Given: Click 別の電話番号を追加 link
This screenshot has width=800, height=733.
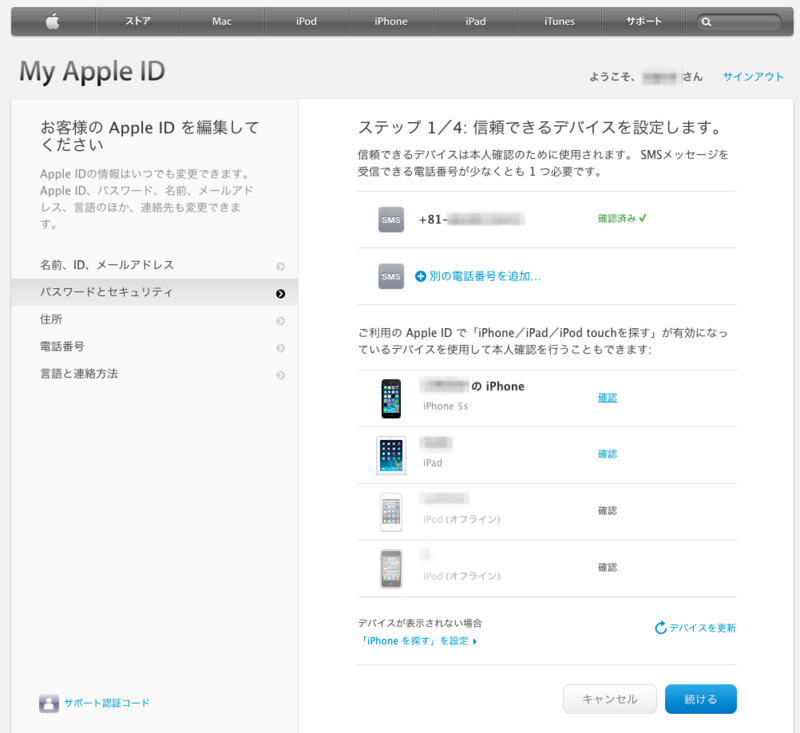Looking at the screenshot, I should [485, 276].
